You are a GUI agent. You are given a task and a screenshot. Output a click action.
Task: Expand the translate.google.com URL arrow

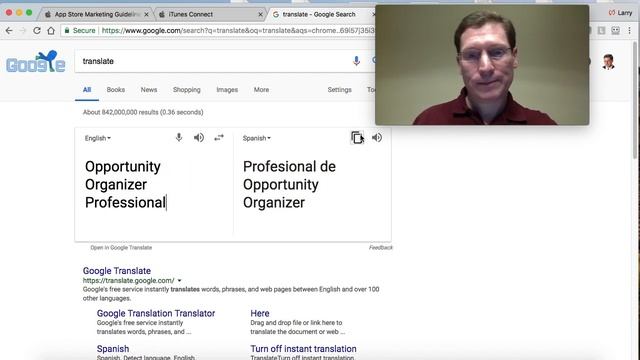pyautogui.click(x=179, y=281)
